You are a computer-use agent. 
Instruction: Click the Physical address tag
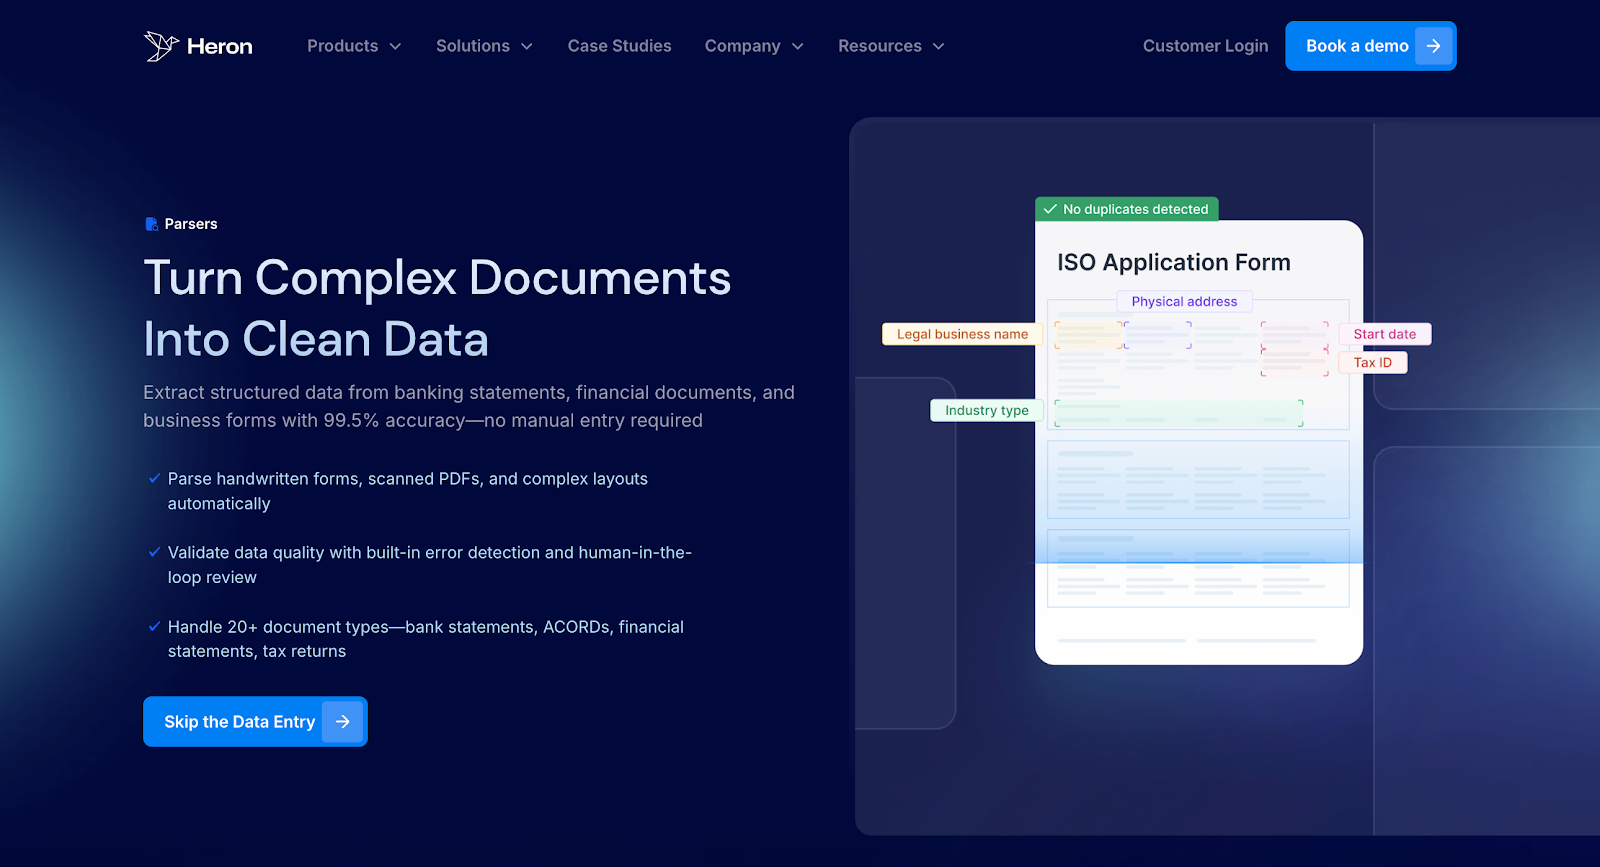1184,301
